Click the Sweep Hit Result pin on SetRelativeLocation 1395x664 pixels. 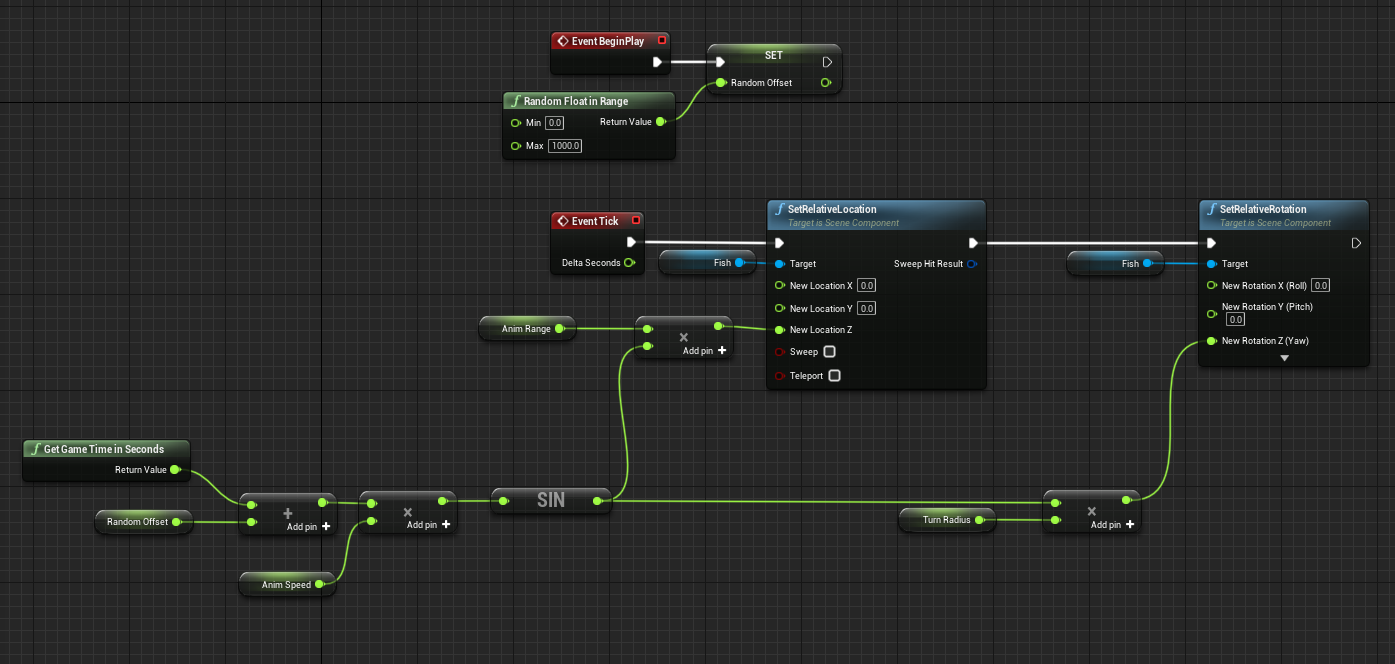click(x=971, y=263)
